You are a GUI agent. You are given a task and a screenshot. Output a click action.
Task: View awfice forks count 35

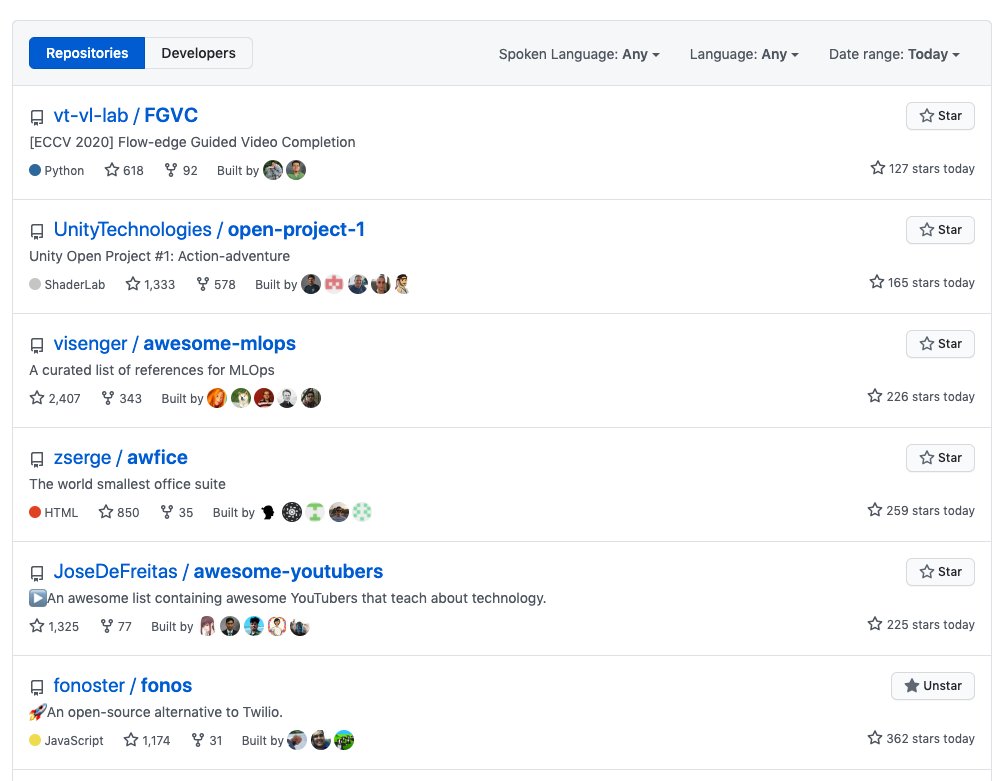[x=176, y=512]
